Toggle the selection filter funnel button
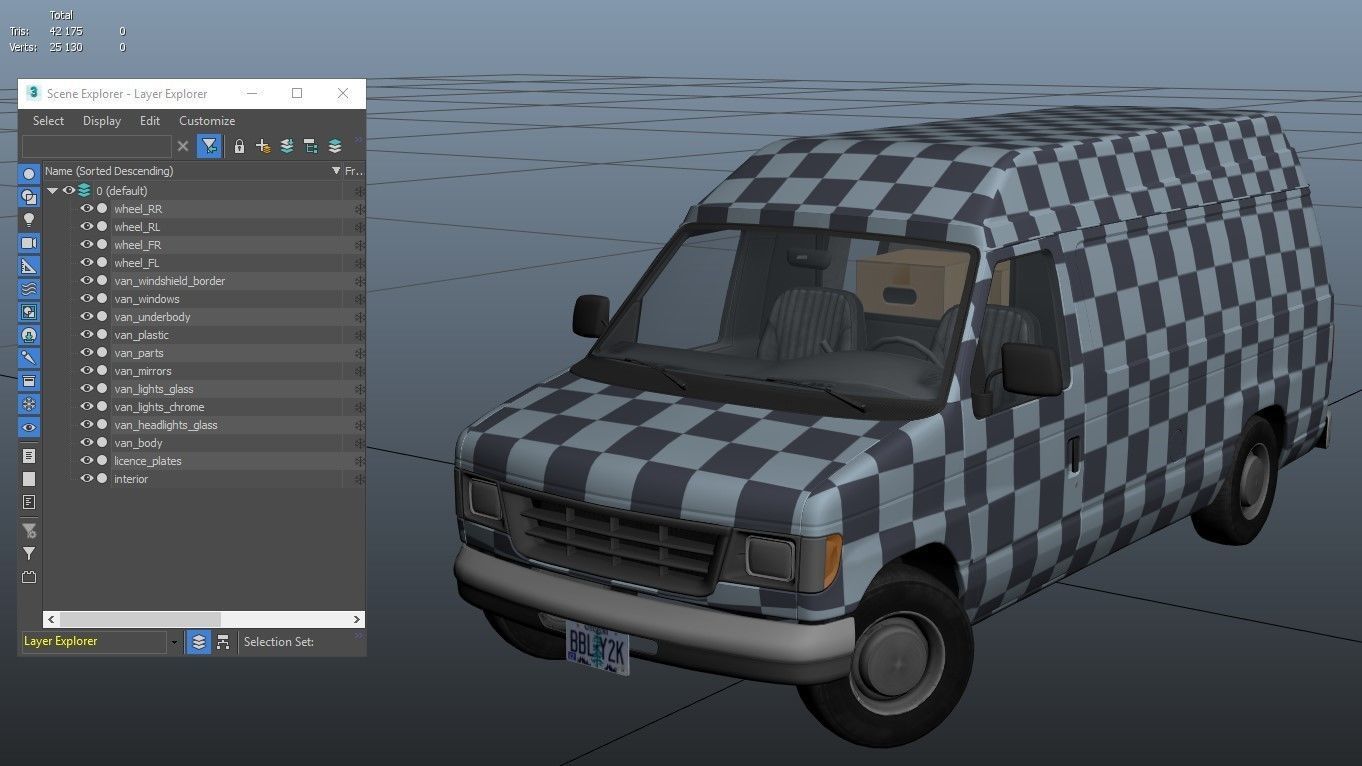Screen dimensions: 1362x766 point(209,146)
